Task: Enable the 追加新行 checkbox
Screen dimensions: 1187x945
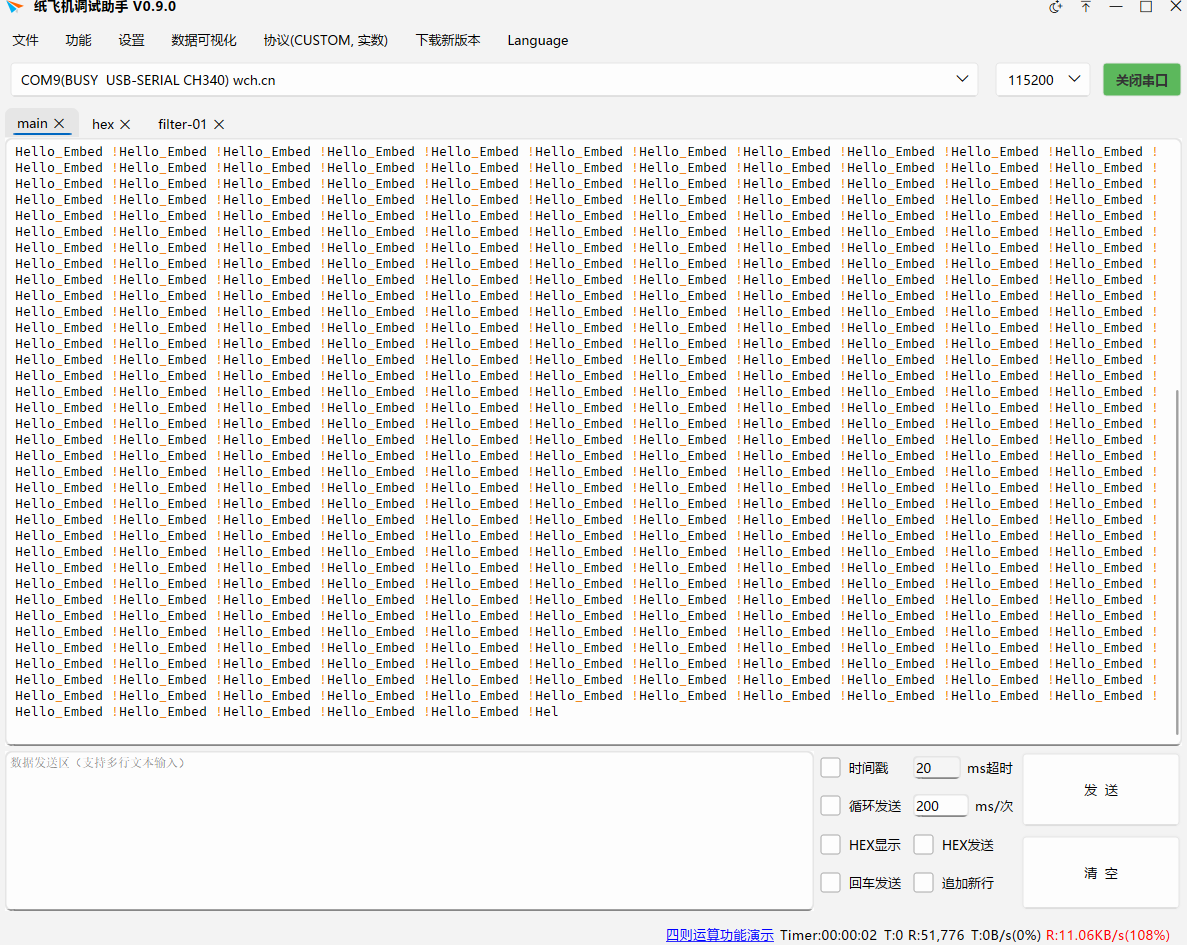Action: 924,882
